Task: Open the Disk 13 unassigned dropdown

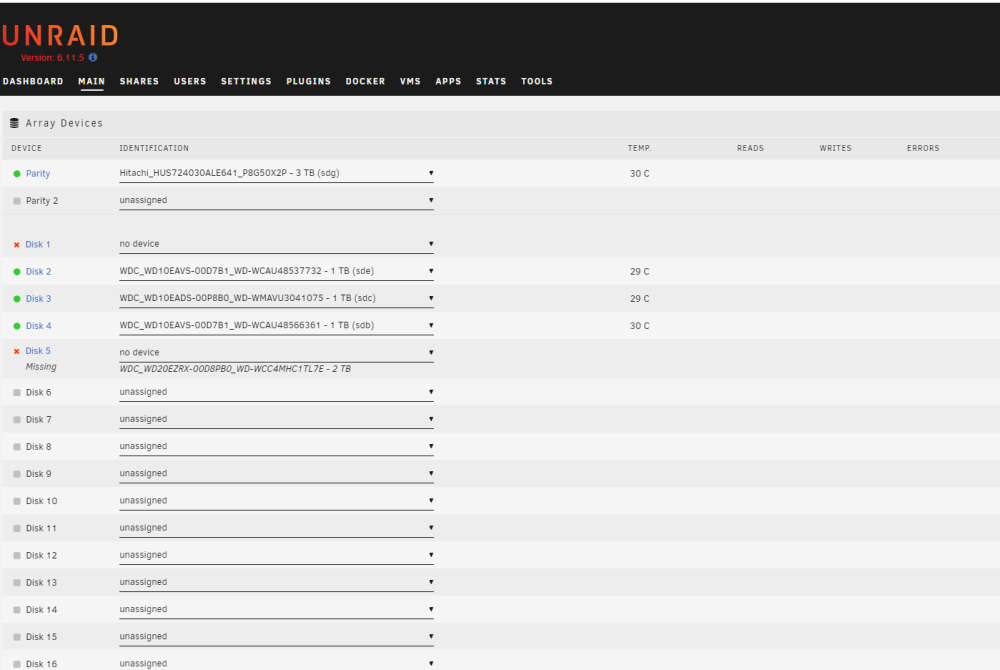Action: [276, 583]
